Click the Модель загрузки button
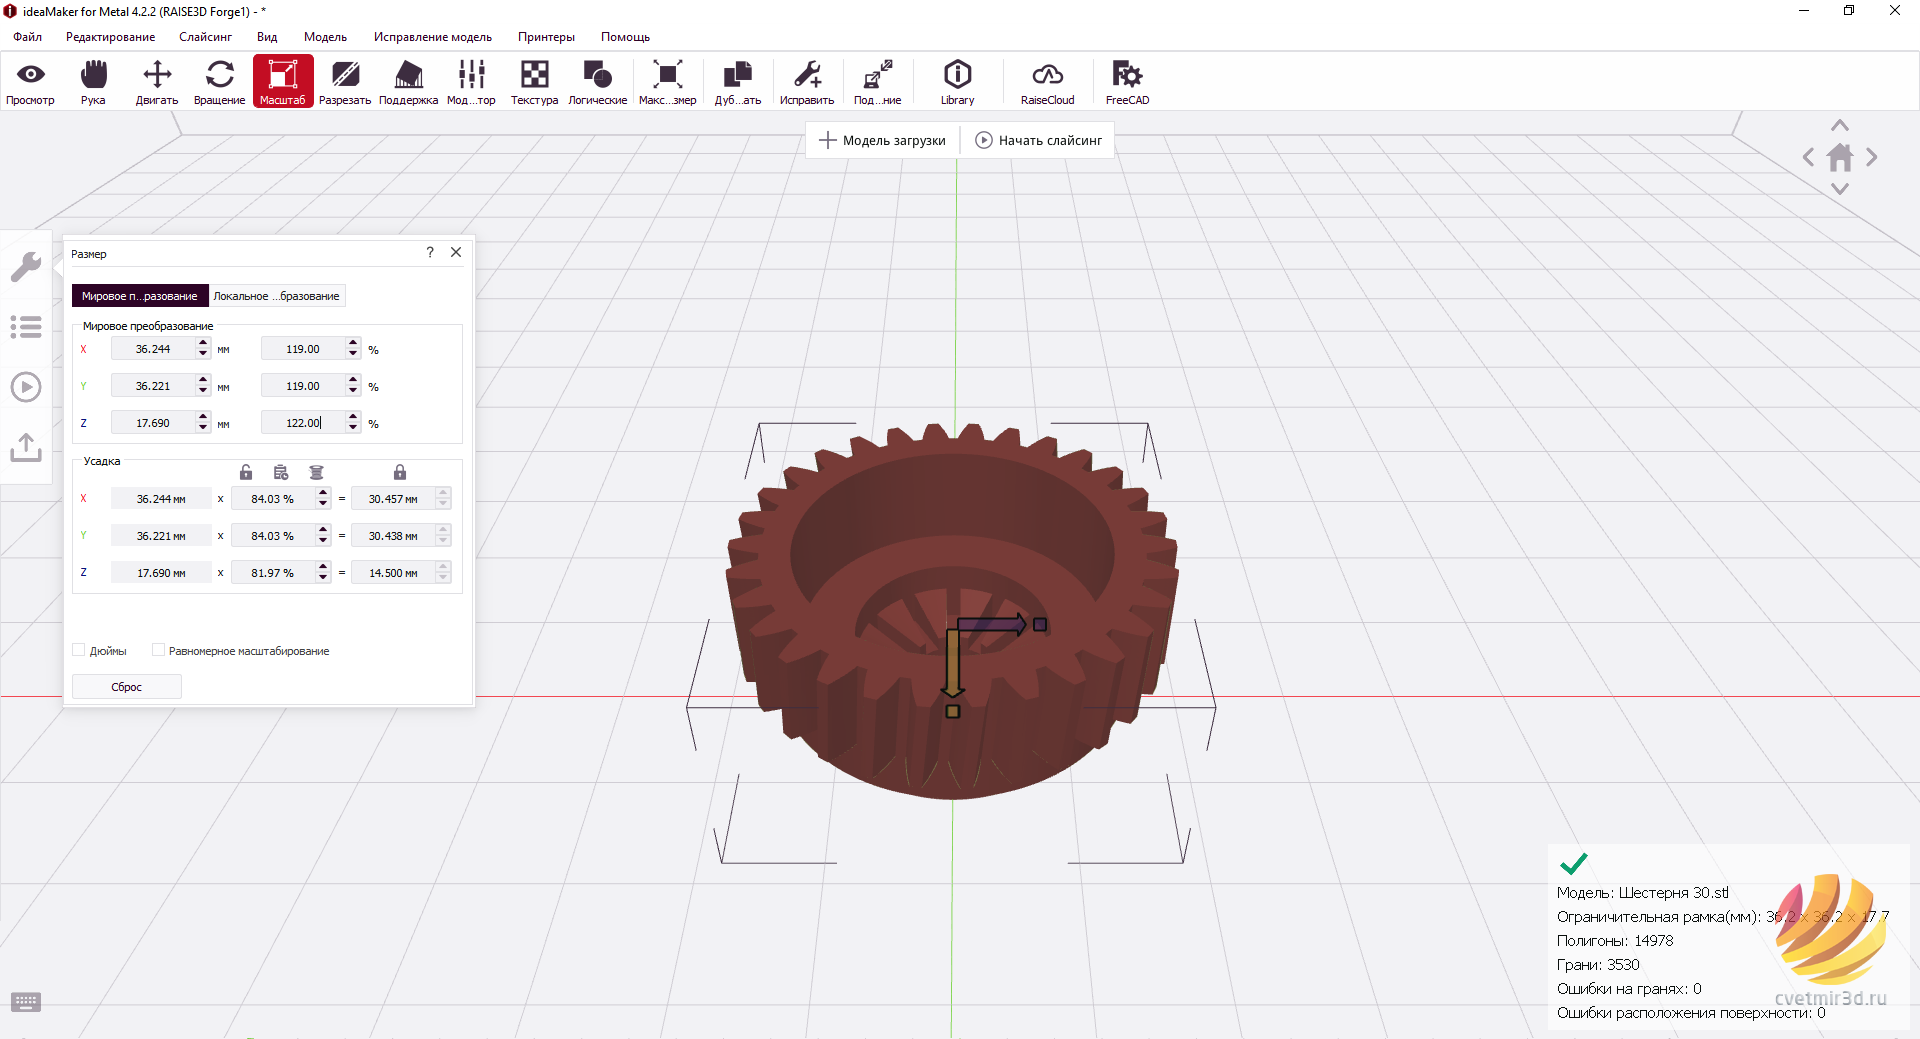The image size is (1920, 1039). point(882,140)
